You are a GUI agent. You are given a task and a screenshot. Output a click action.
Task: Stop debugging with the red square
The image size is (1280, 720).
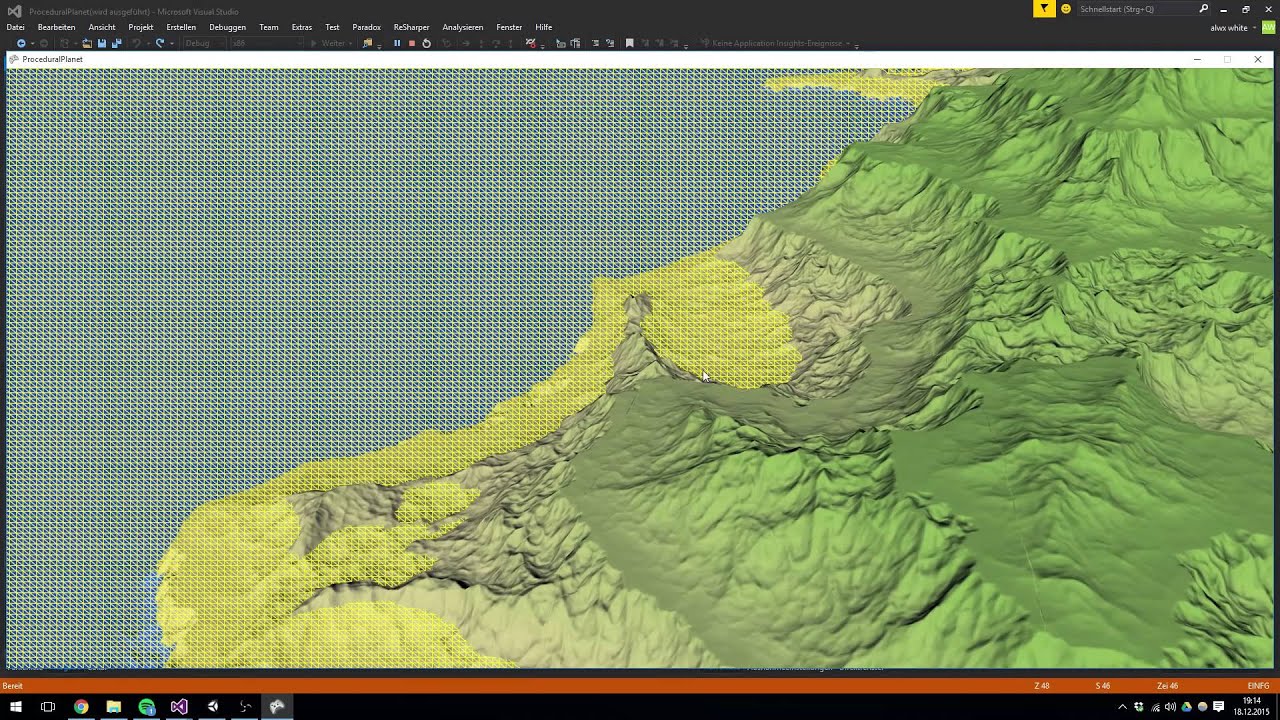click(411, 43)
